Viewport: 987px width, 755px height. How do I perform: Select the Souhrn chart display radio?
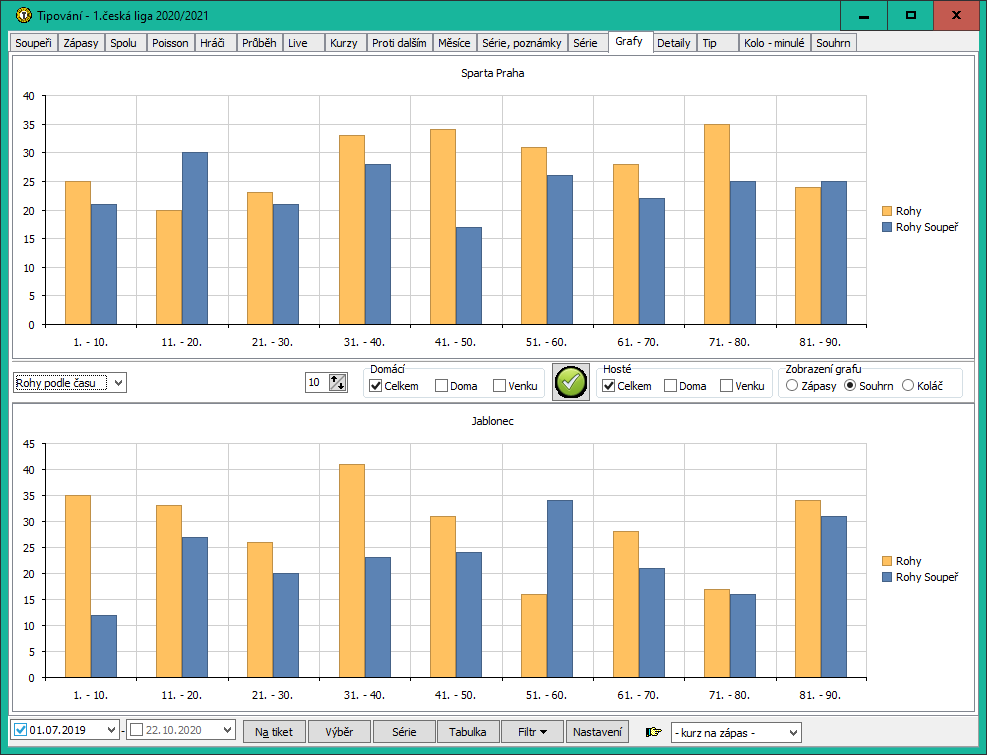pos(850,385)
